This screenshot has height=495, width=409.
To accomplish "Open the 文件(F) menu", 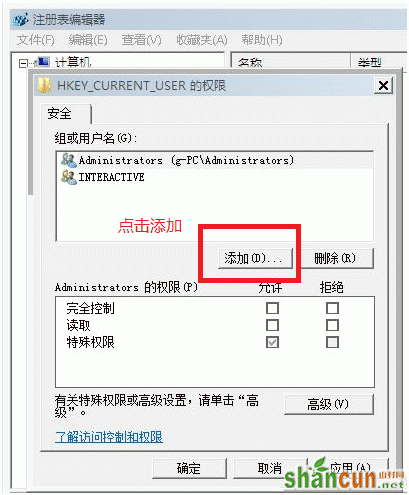I will (x=36, y=40).
